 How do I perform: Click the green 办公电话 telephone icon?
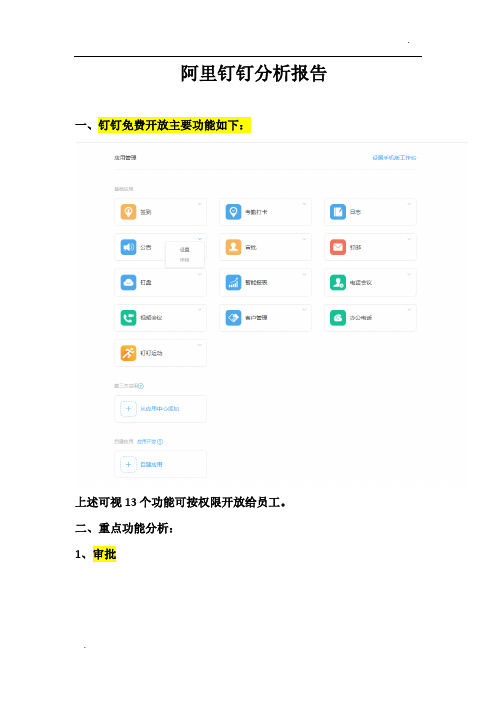338,318
